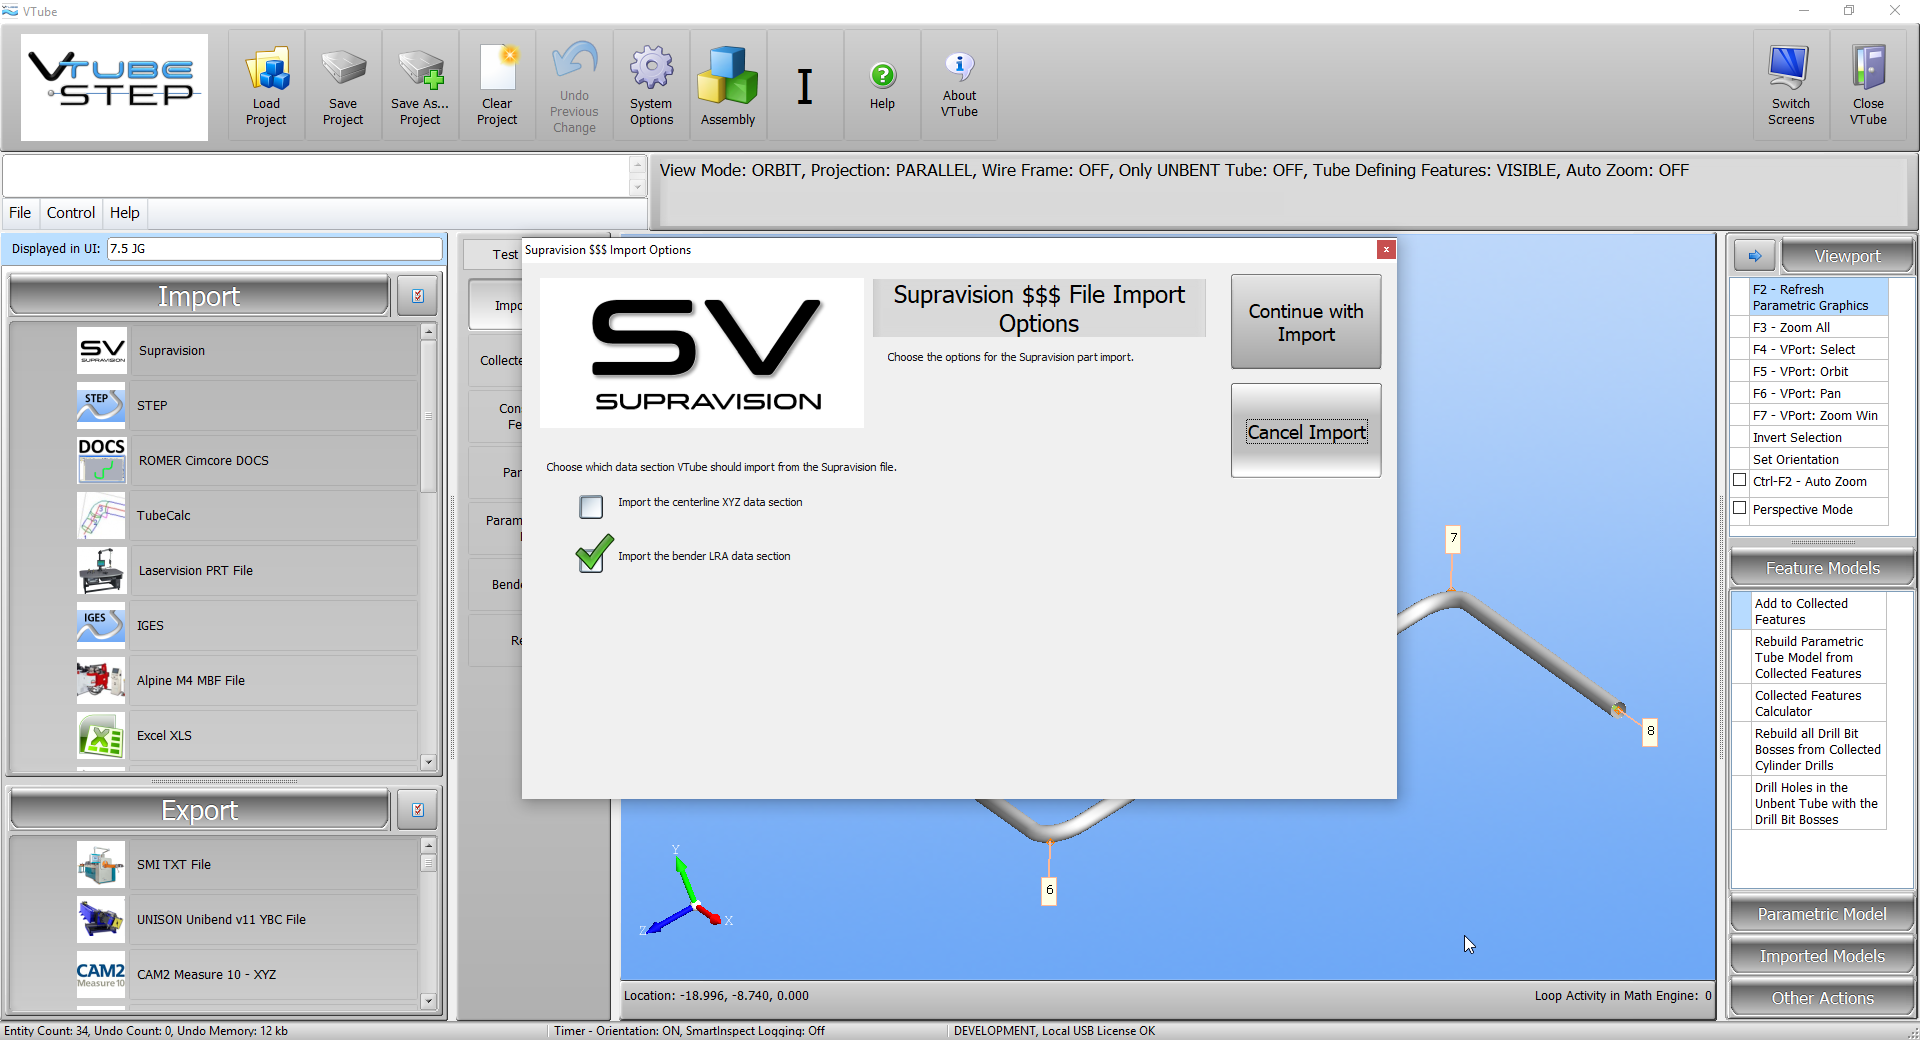Viewport: 1920px width, 1040px height.
Task: Enable import centerline XYZ data section
Action: point(591,507)
